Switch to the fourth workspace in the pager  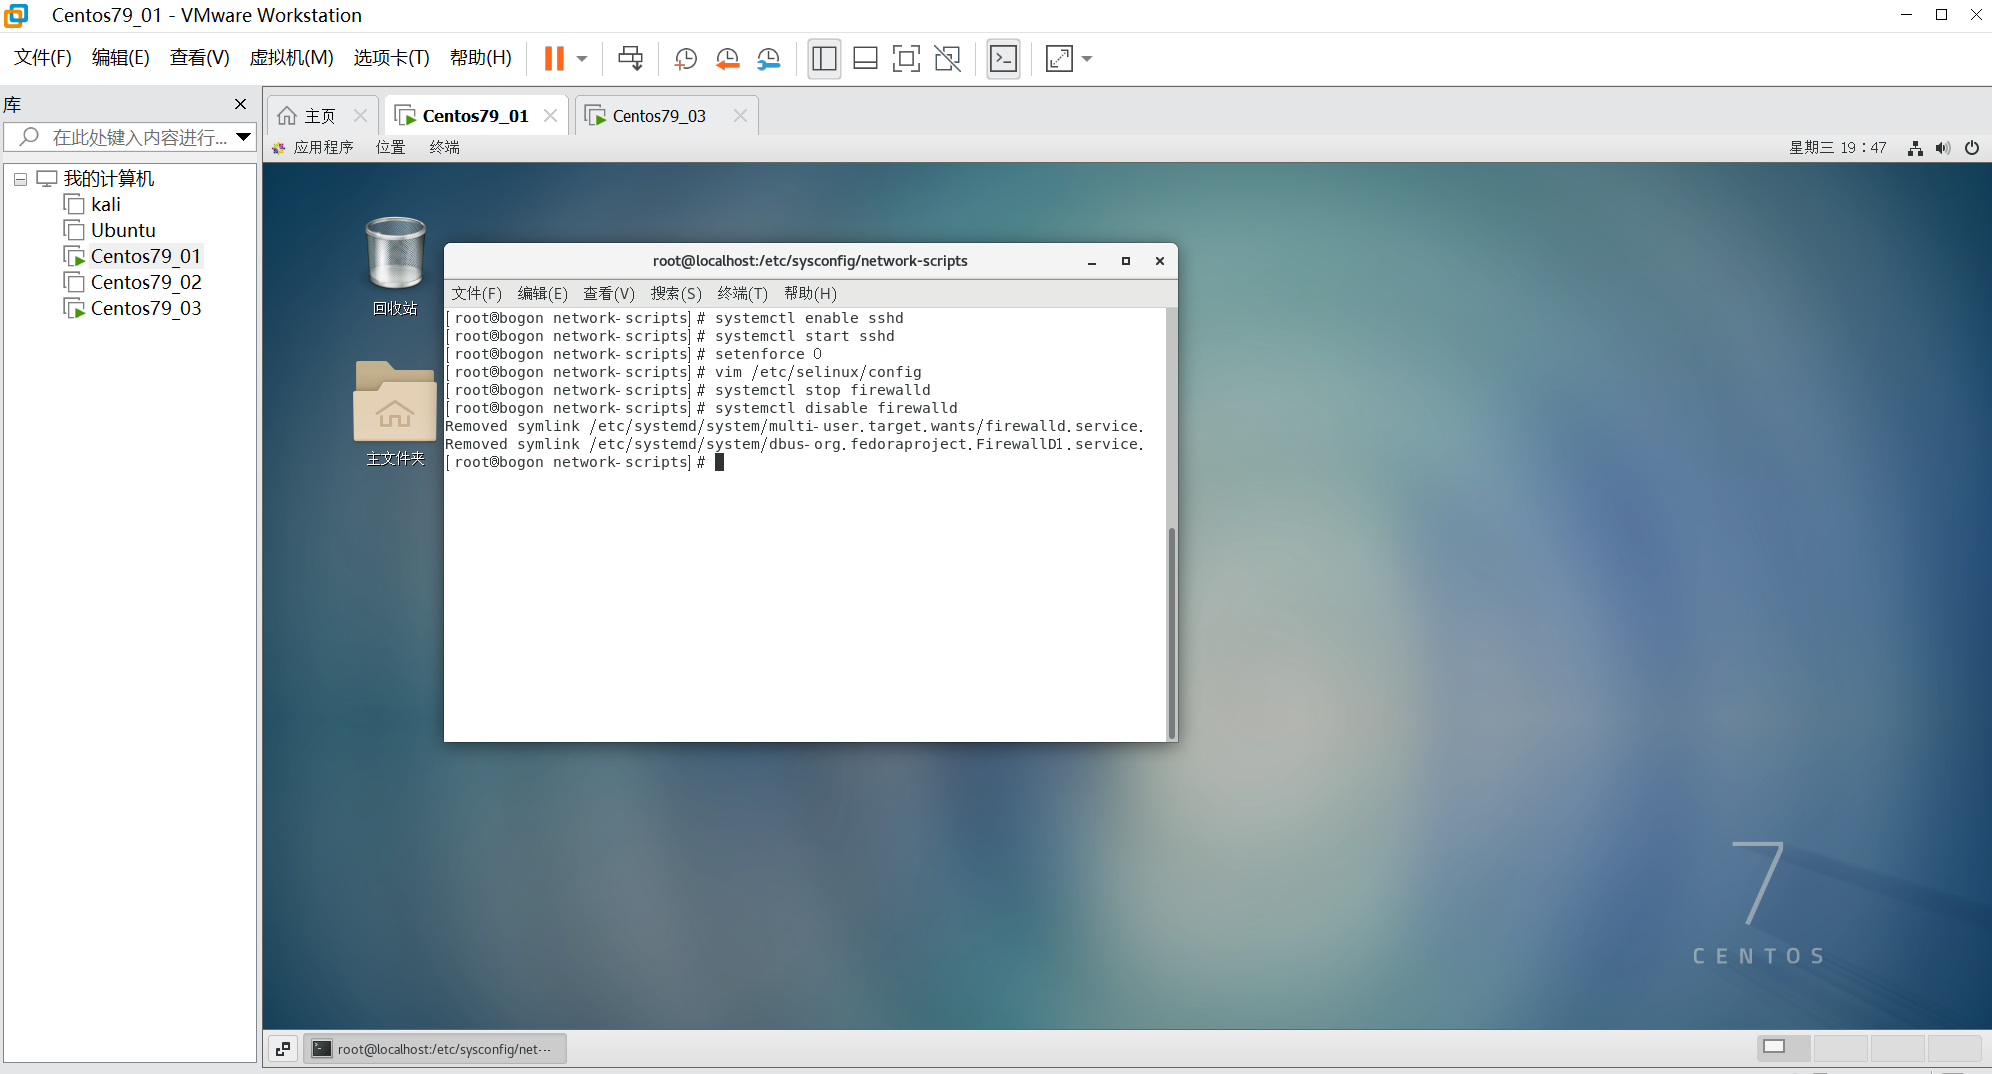tap(1954, 1048)
